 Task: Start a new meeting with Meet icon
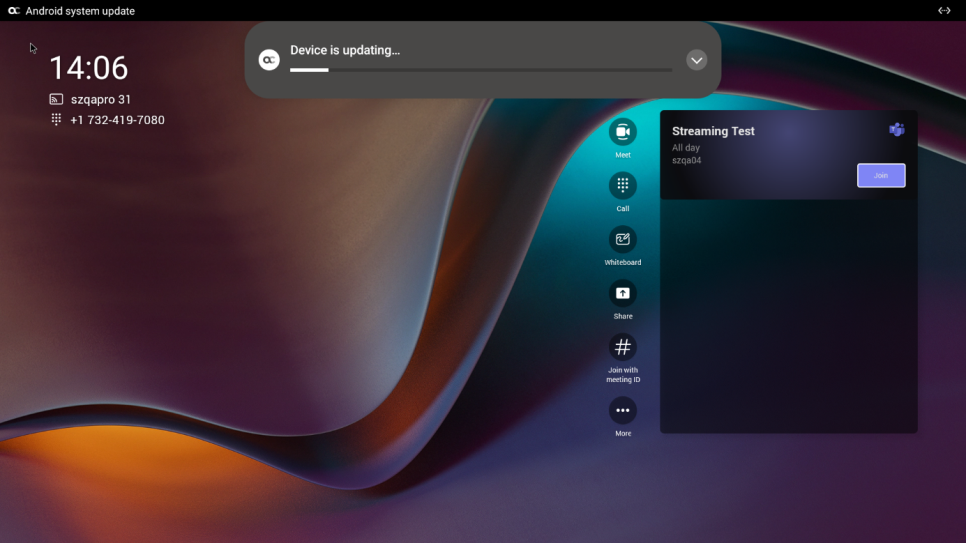click(x=622, y=132)
